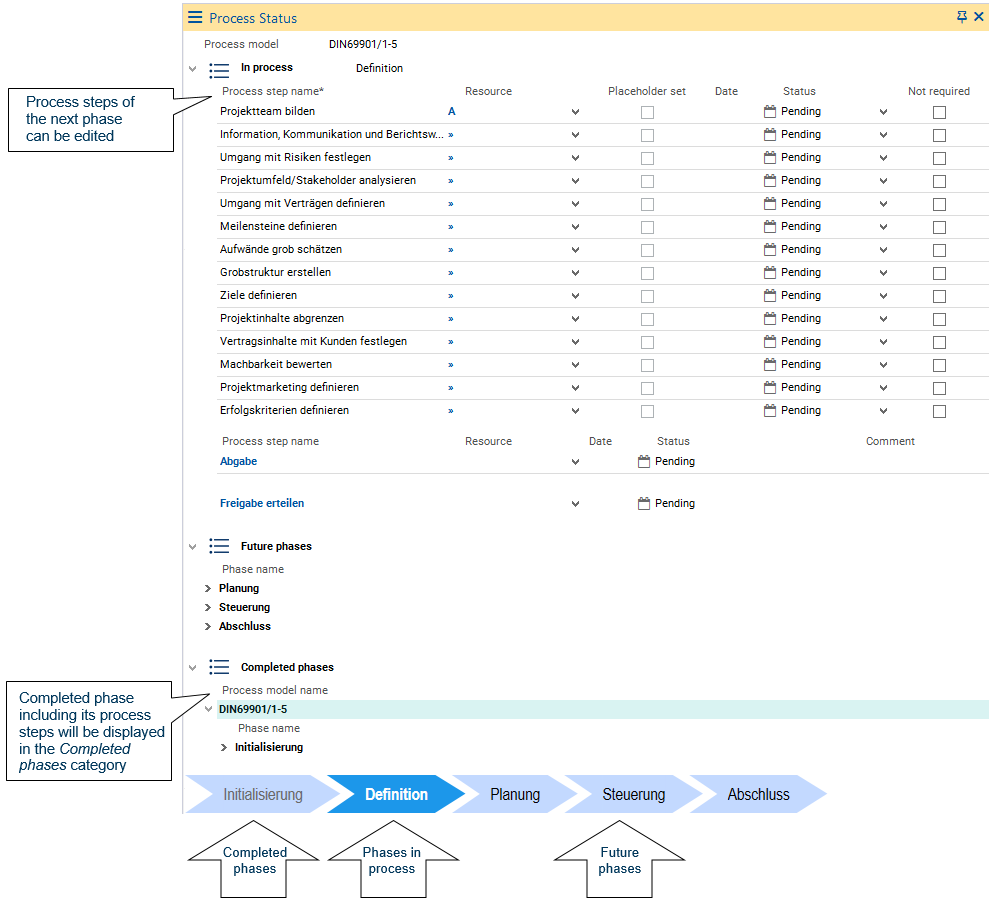
Task: Click the Pending status of Projektumfeld/Stakeholder analysieren
Action: coord(800,180)
